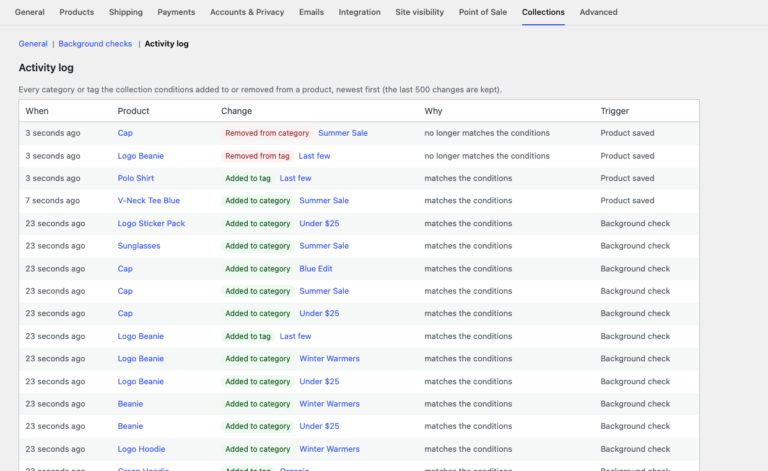This screenshot has height=471, width=768.
Task: Open Cap in the Blue Edit row
Action: coord(125,269)
